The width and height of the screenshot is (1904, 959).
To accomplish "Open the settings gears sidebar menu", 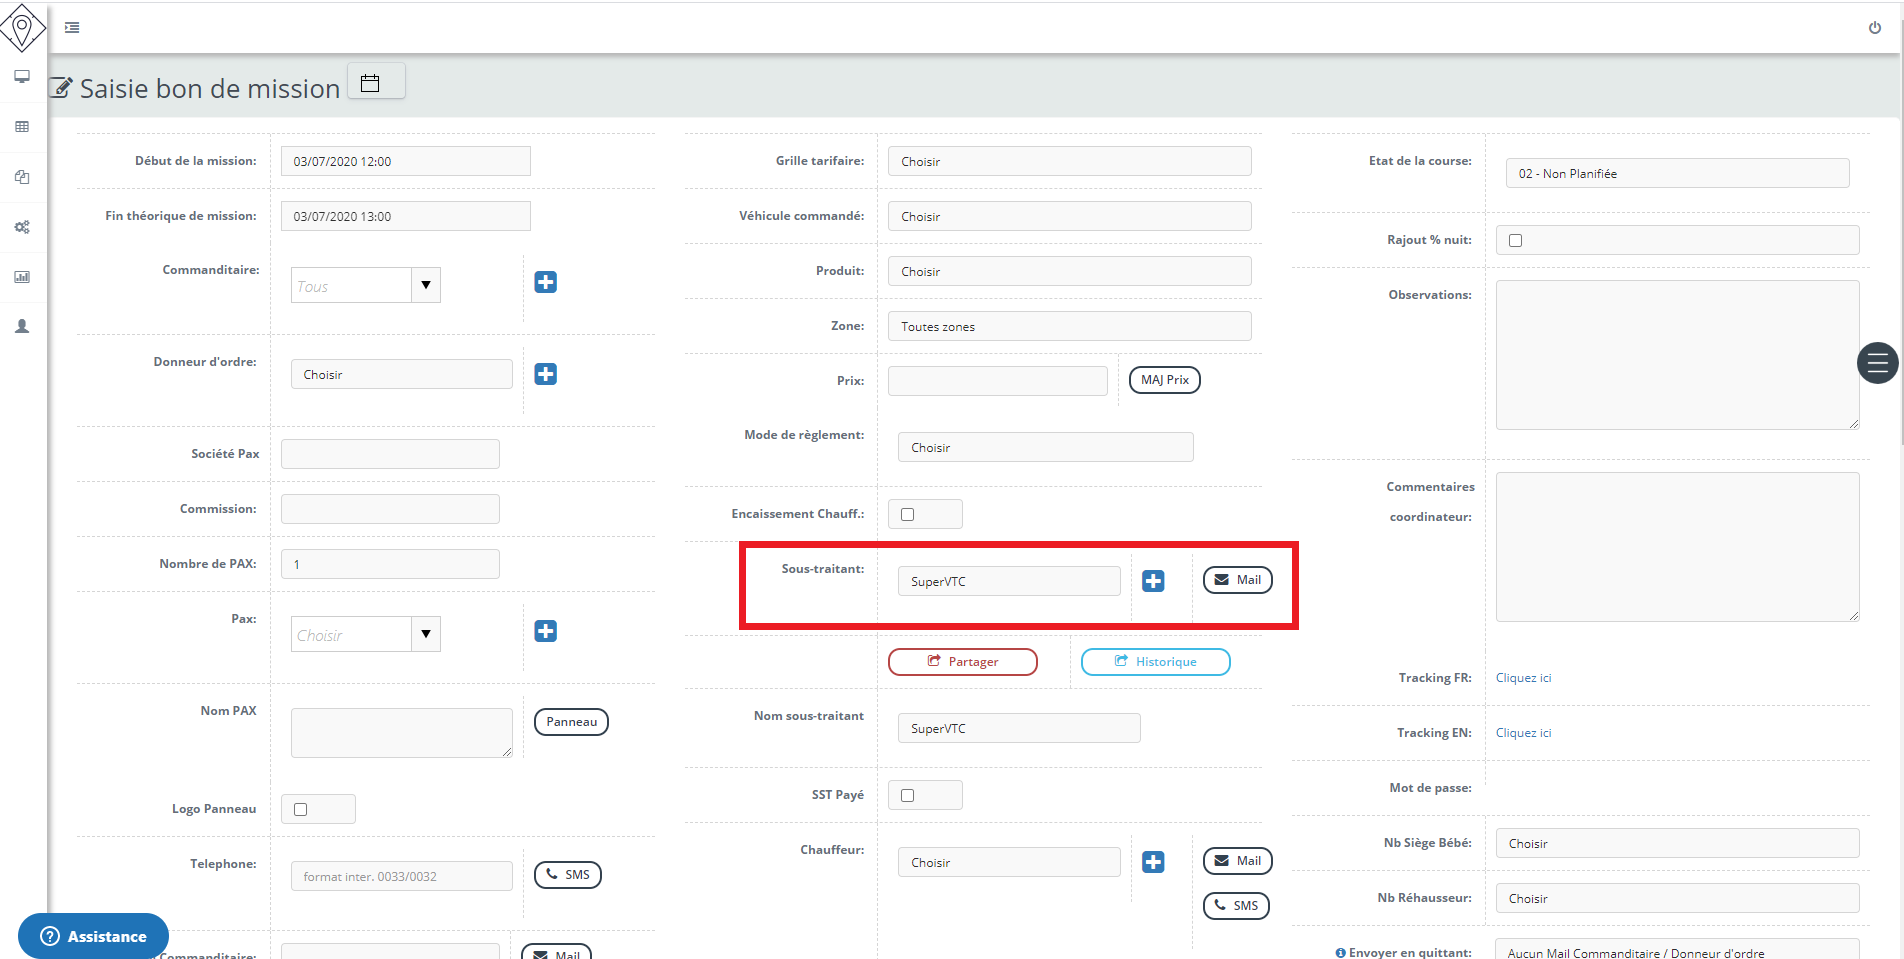I will (x=22, y=227).
